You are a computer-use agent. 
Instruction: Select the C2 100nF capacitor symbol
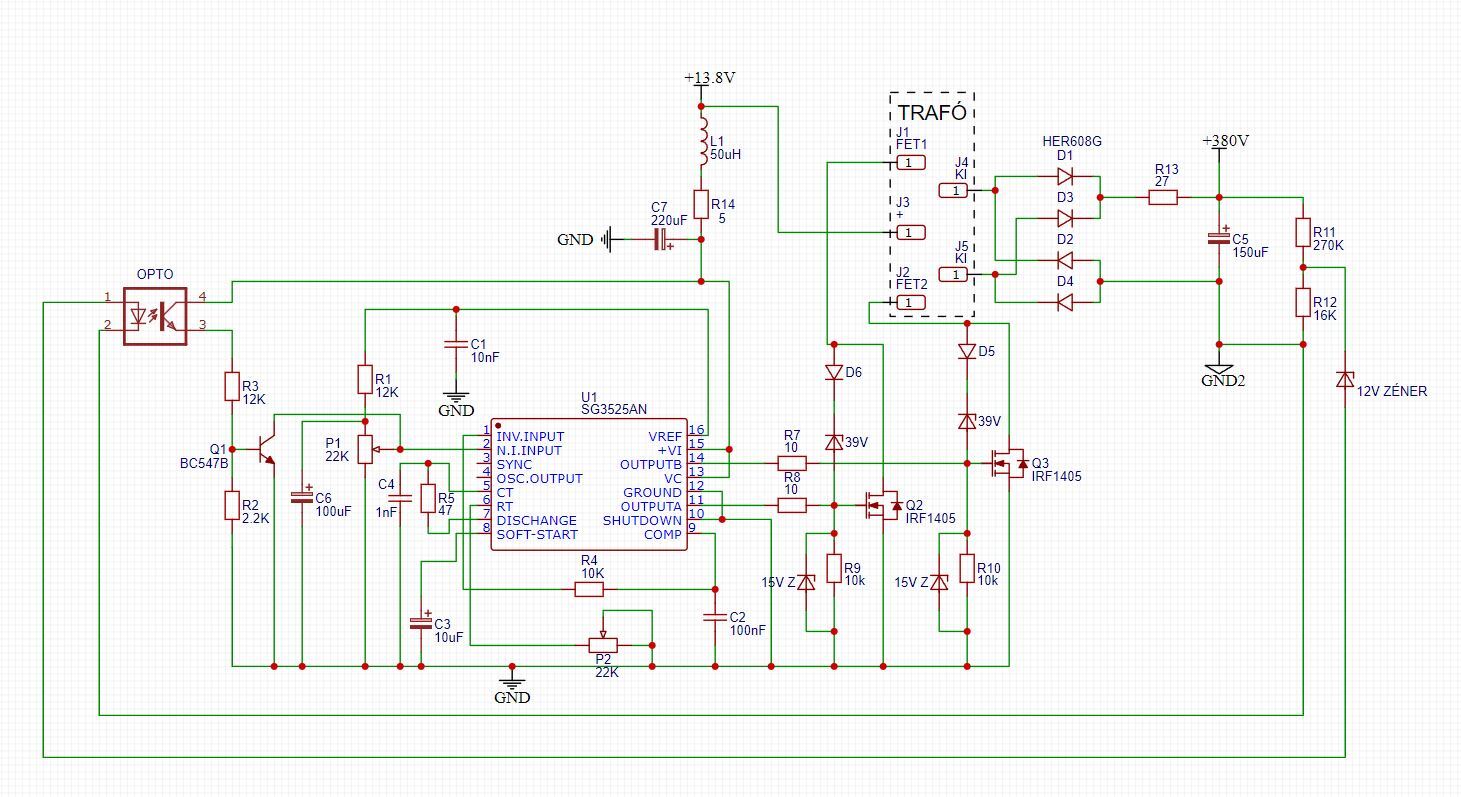tap(715, 617)
